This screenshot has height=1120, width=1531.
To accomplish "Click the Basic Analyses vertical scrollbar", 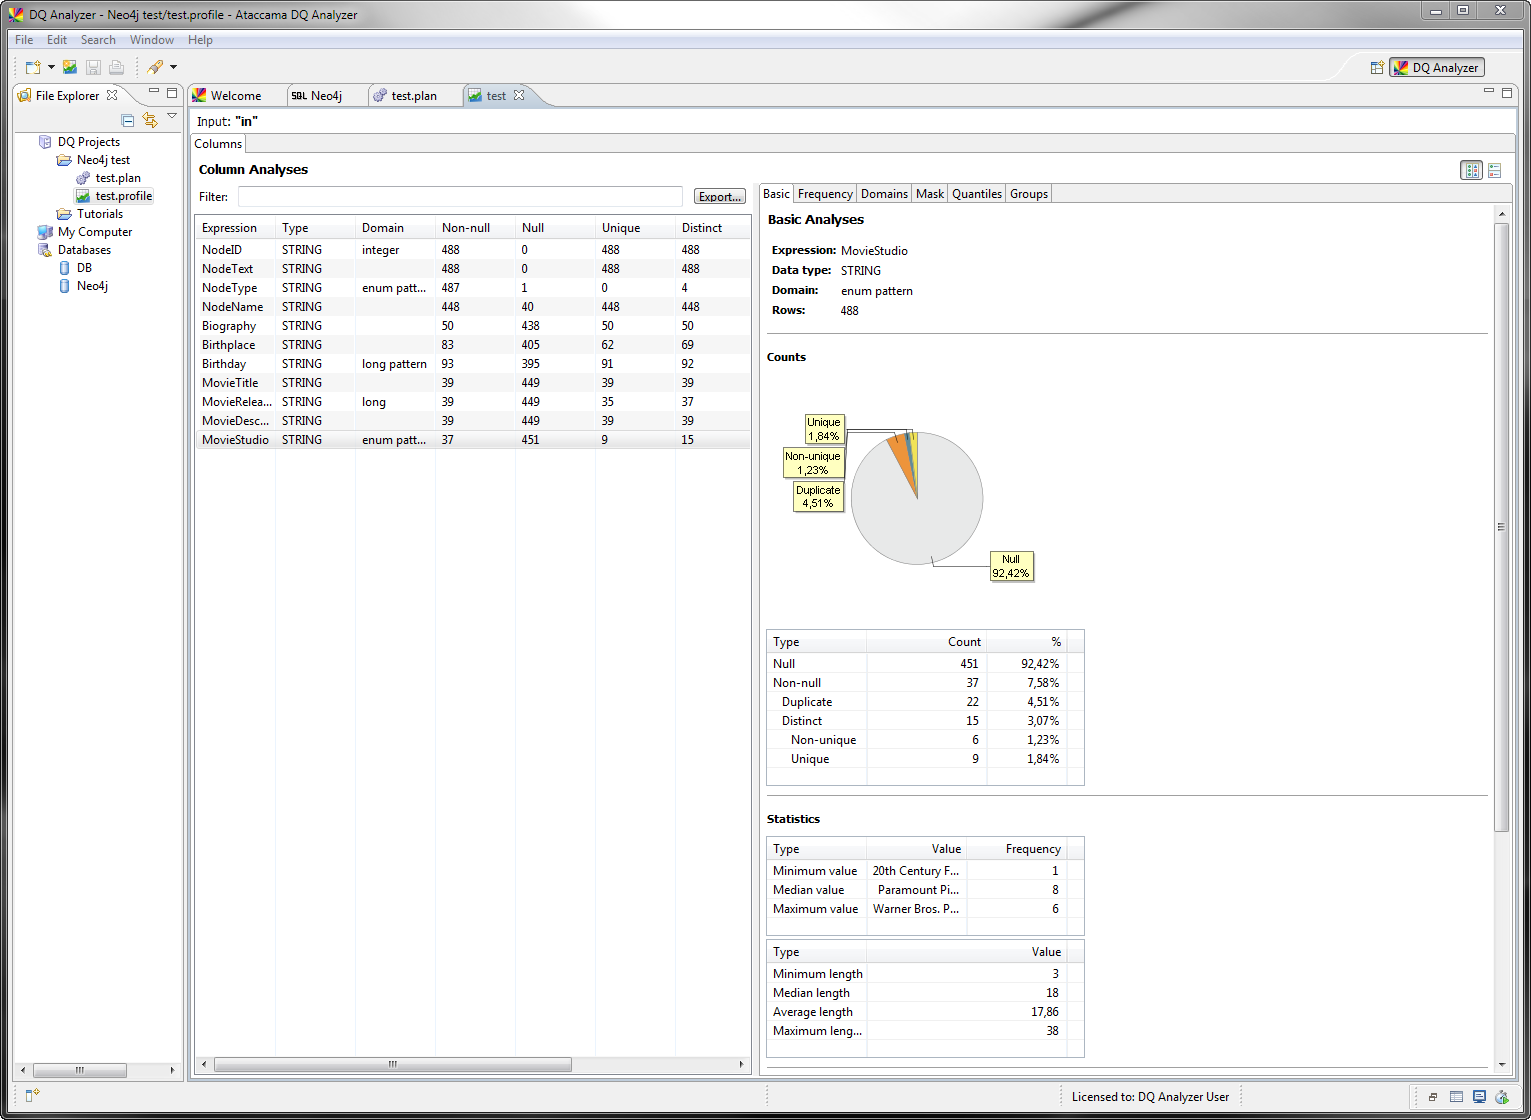I will pos(1501,527).
